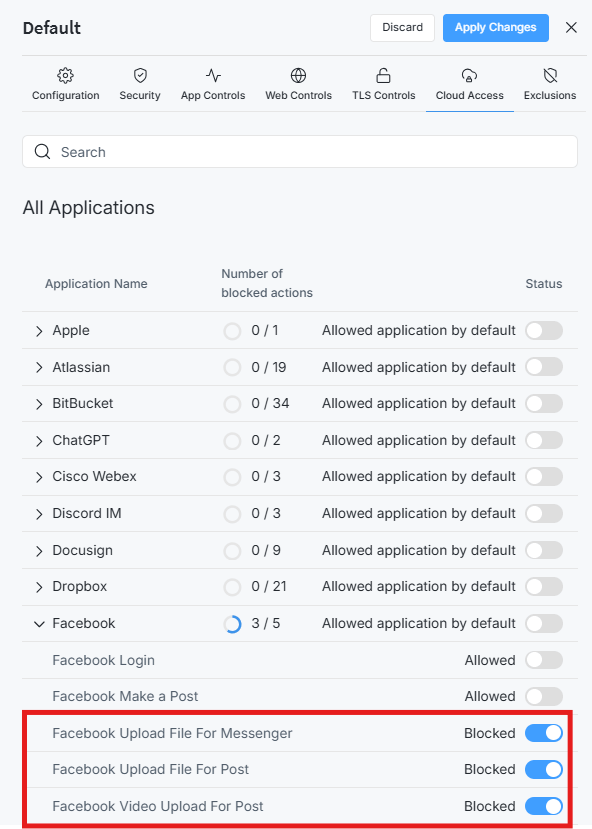This screenshot has width=592, height=829.
Task: Toggle the Atlassian application status switch
Action: (x=544, y=367)
